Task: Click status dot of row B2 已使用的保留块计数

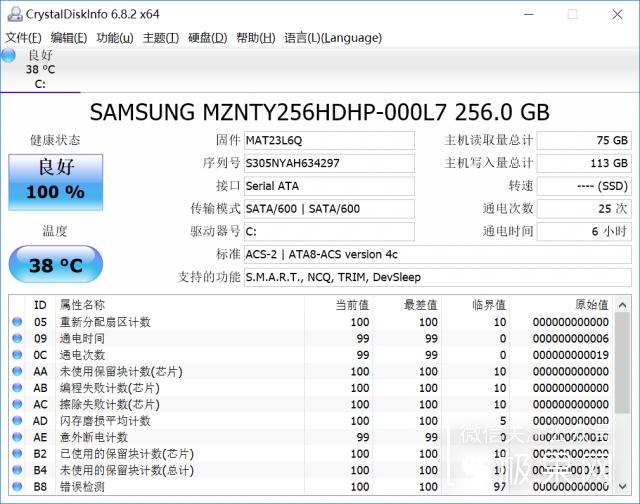Action: click(17, 453)
